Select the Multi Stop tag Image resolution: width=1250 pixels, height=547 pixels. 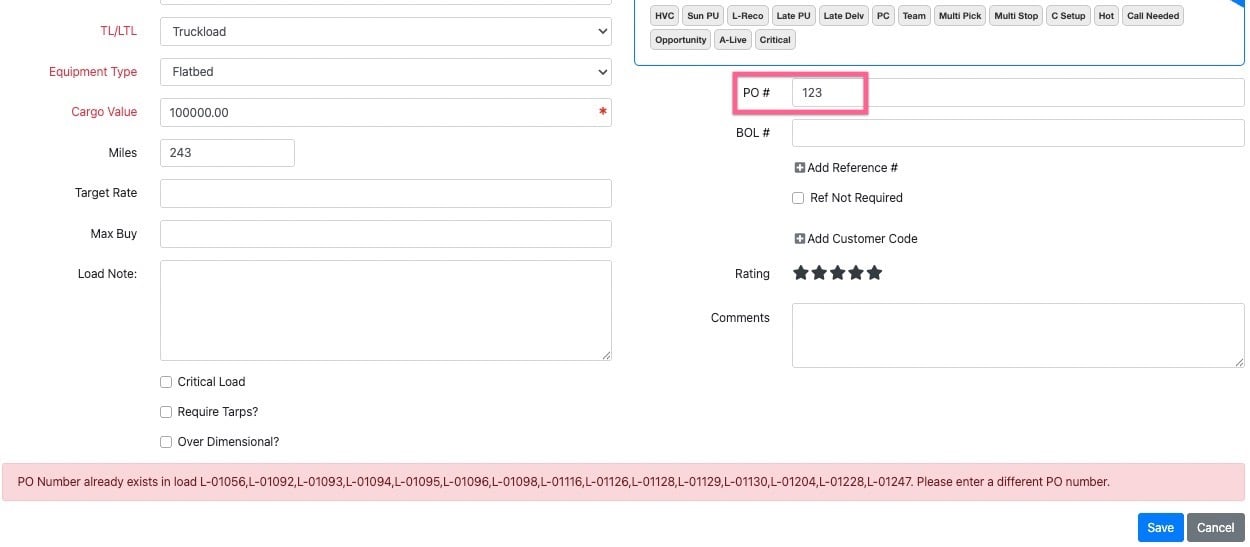coord(1016,16)
